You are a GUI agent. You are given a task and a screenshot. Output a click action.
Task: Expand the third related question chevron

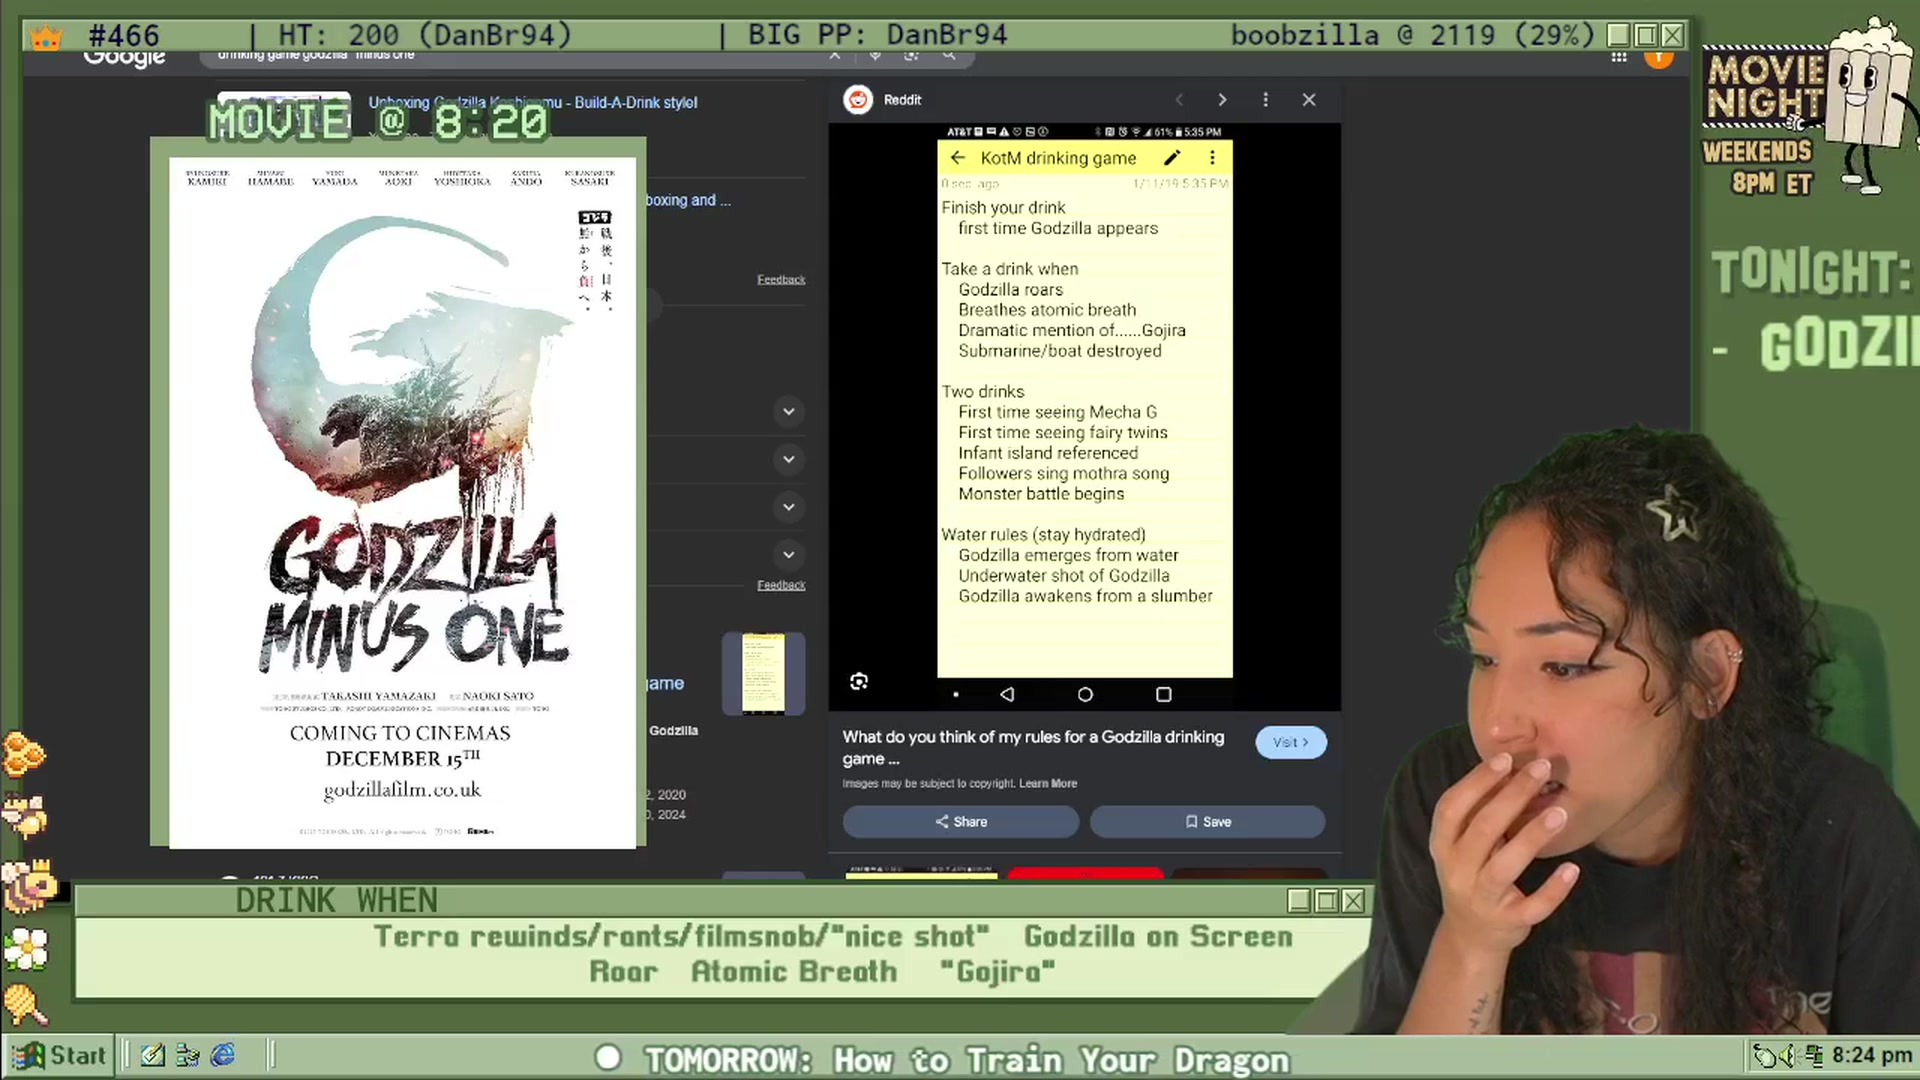[x=789, y=507]
